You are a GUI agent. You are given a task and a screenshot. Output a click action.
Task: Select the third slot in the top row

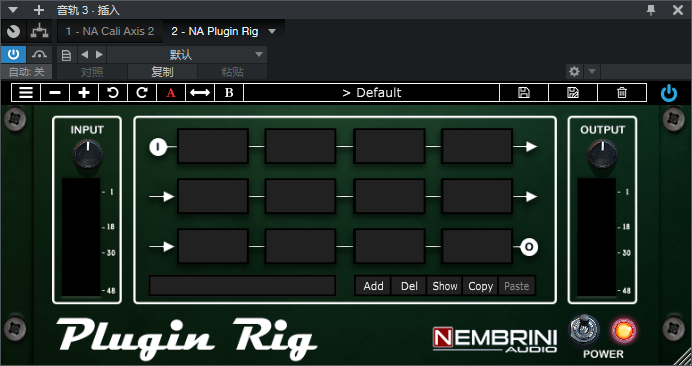coord(390,146)
